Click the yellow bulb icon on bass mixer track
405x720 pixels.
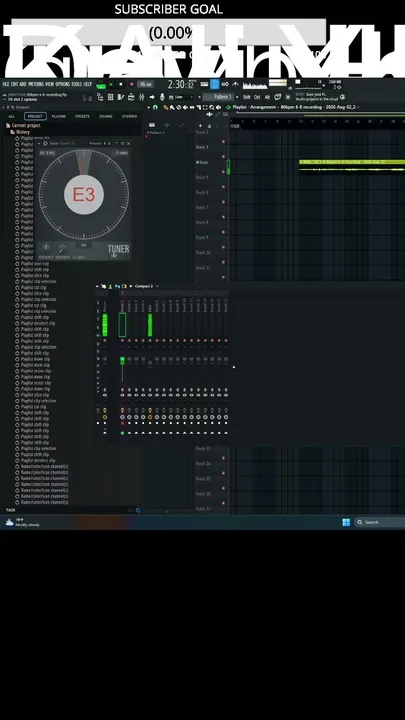(x=150, y=410)
